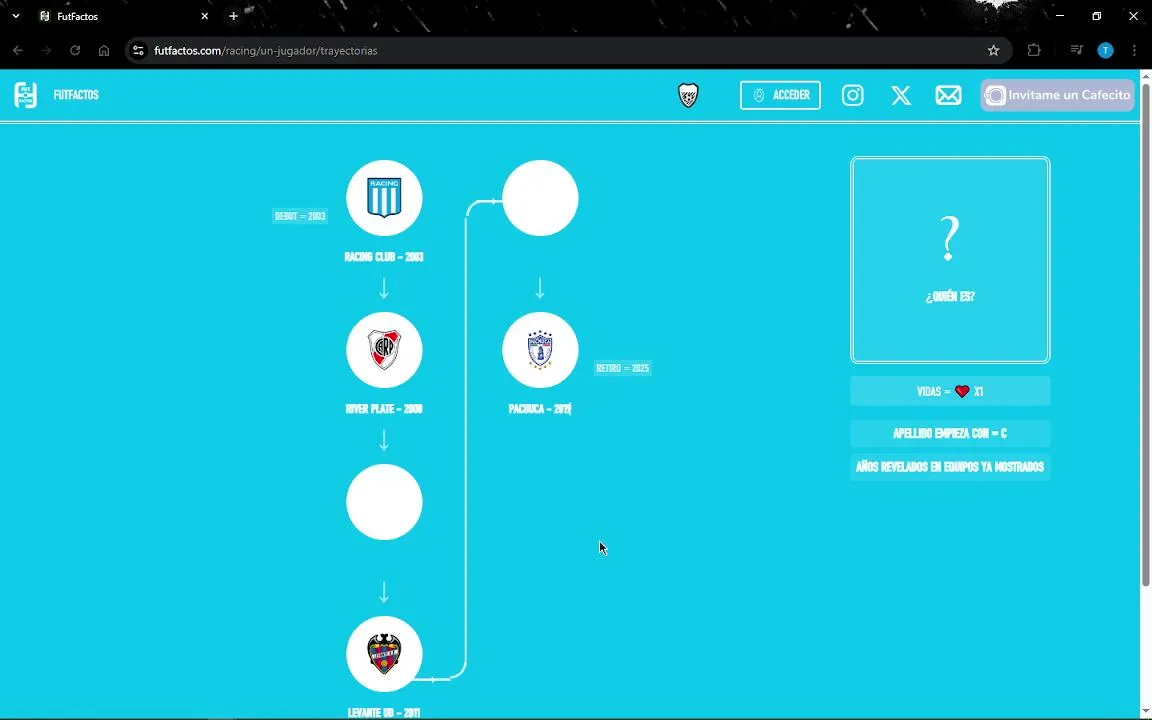The width and height of the screenshot is (1152, 720).
Task: Click the browser forward arrow
Action: pos(46,51)
